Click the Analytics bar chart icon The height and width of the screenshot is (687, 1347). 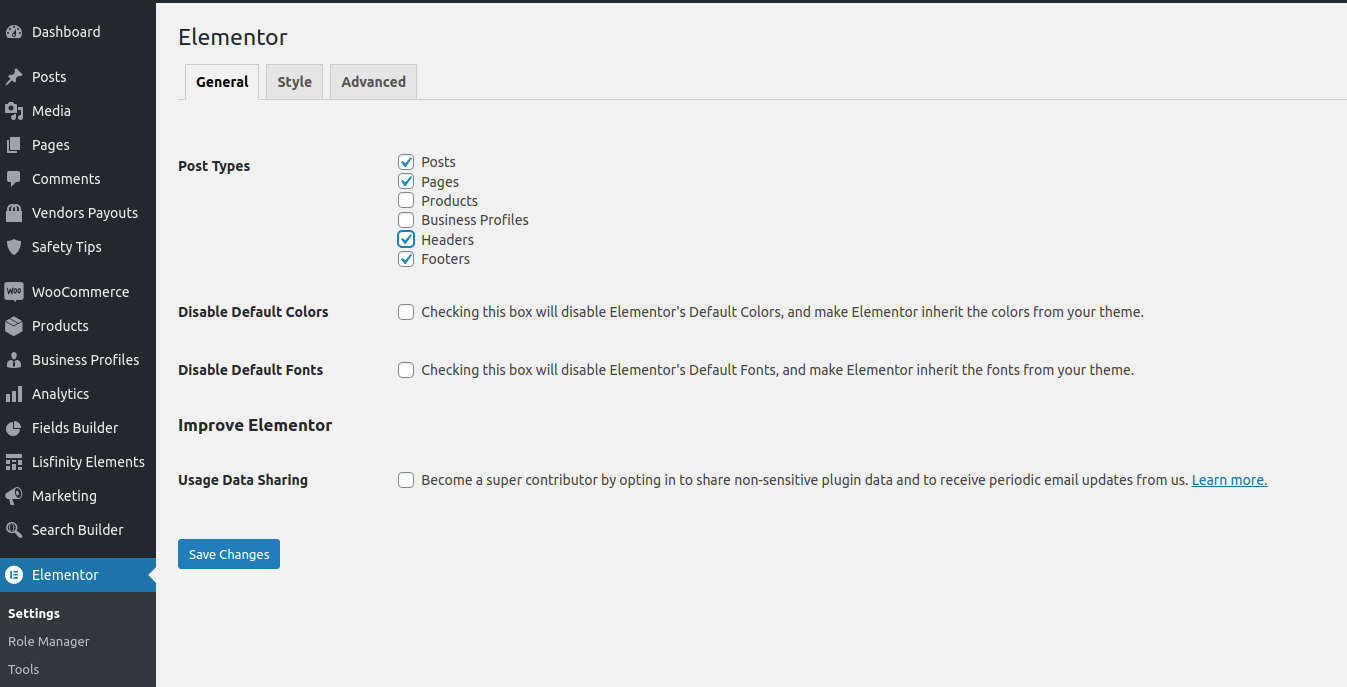(x=14, y=394)
